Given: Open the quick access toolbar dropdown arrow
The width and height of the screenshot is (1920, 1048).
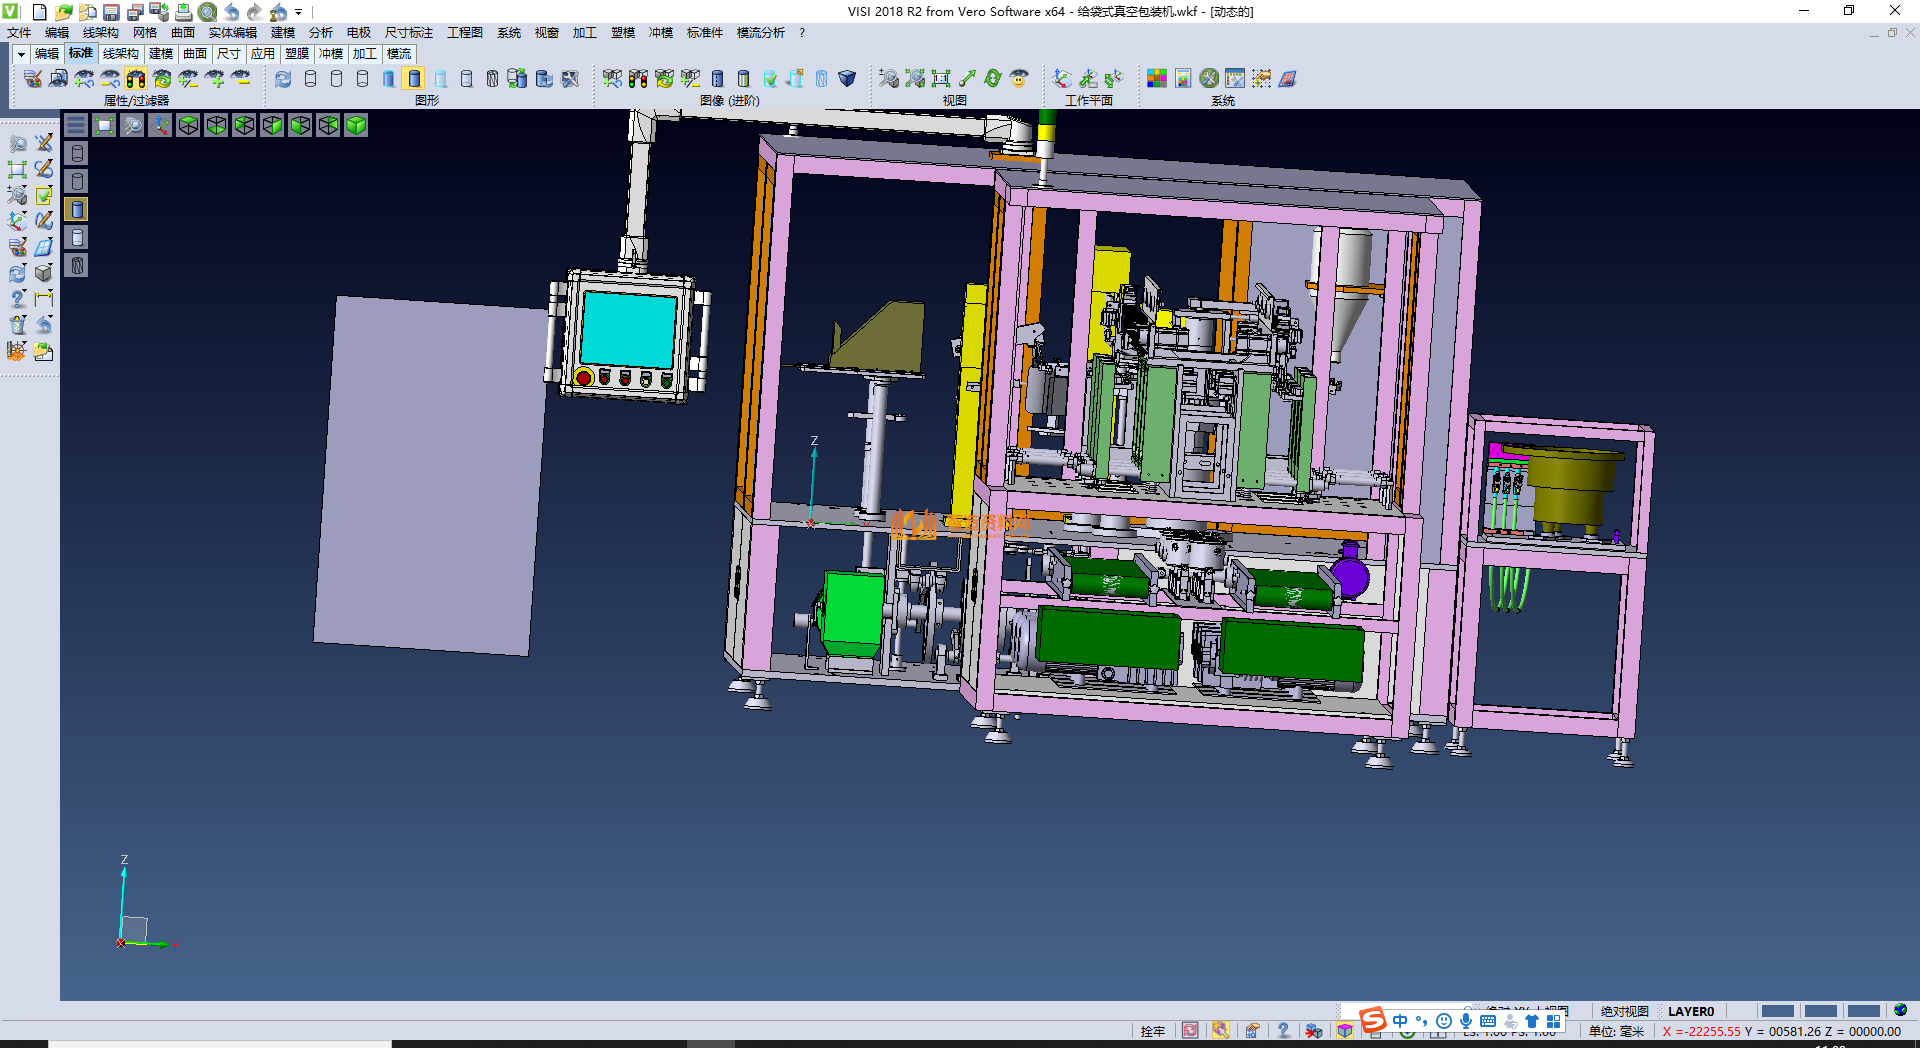Looking at the screenshot, I should click(x=298, y=13).
